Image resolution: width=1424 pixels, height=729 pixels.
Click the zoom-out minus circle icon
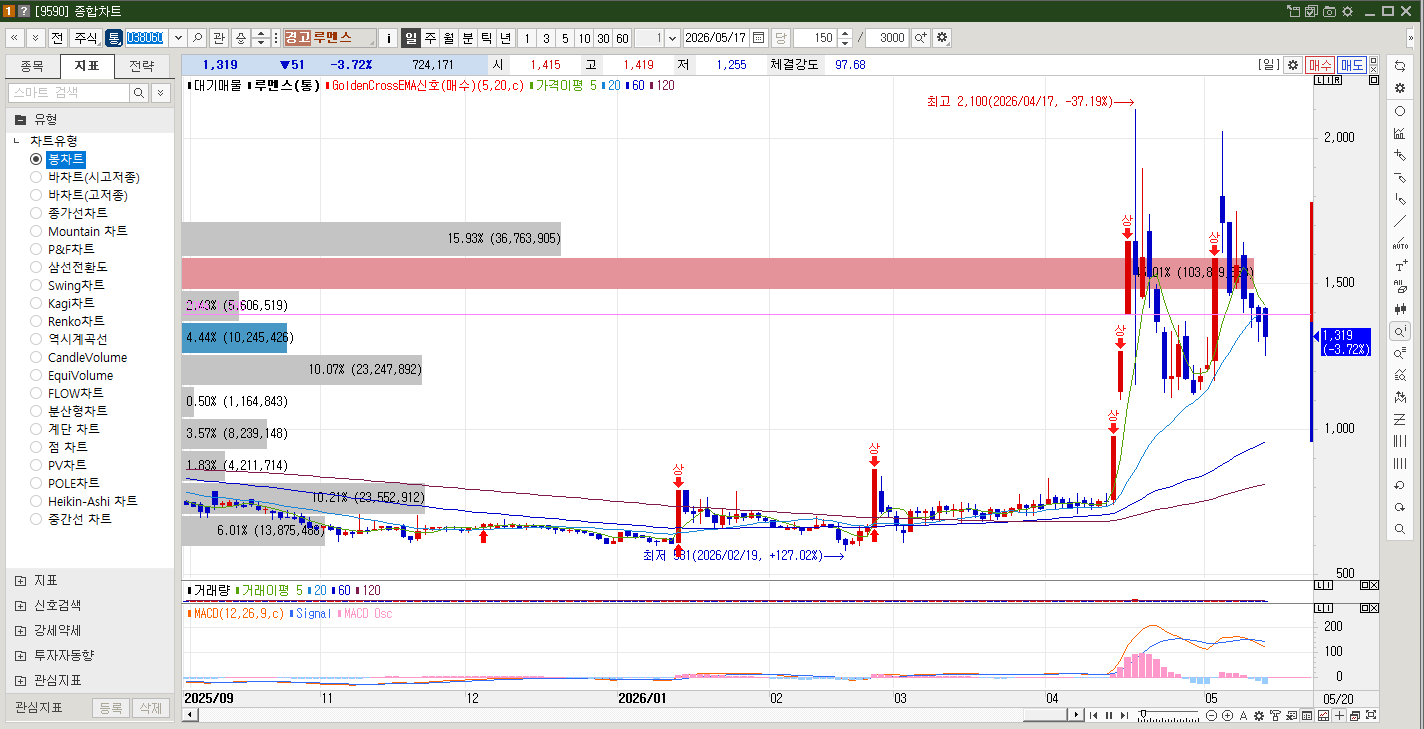click(x=1212, y=715)
